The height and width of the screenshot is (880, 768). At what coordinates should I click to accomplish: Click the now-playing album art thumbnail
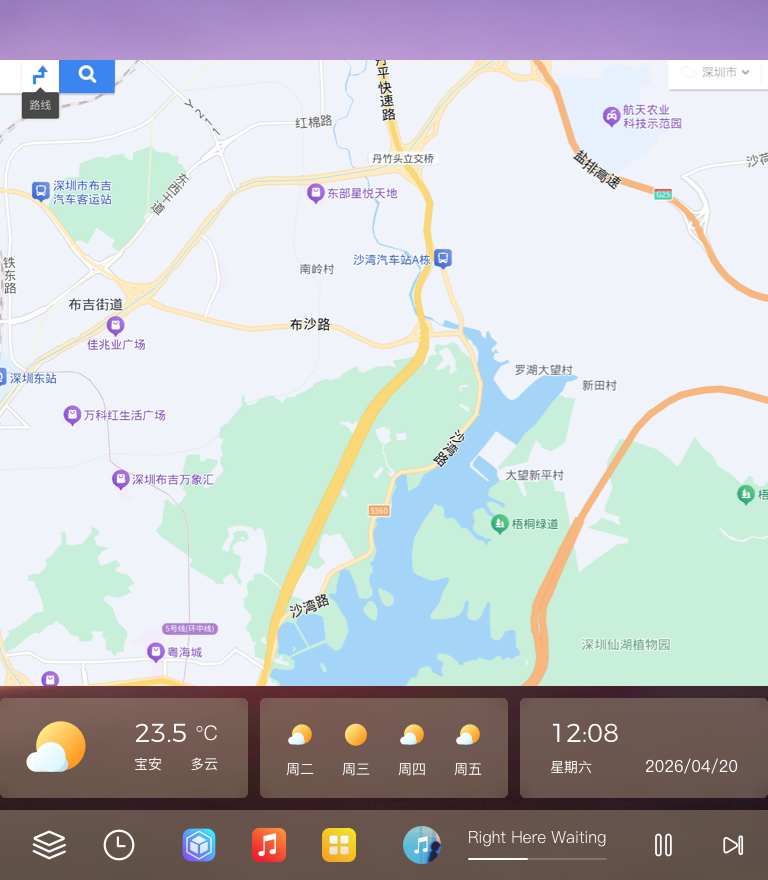[x=422, y=845]
